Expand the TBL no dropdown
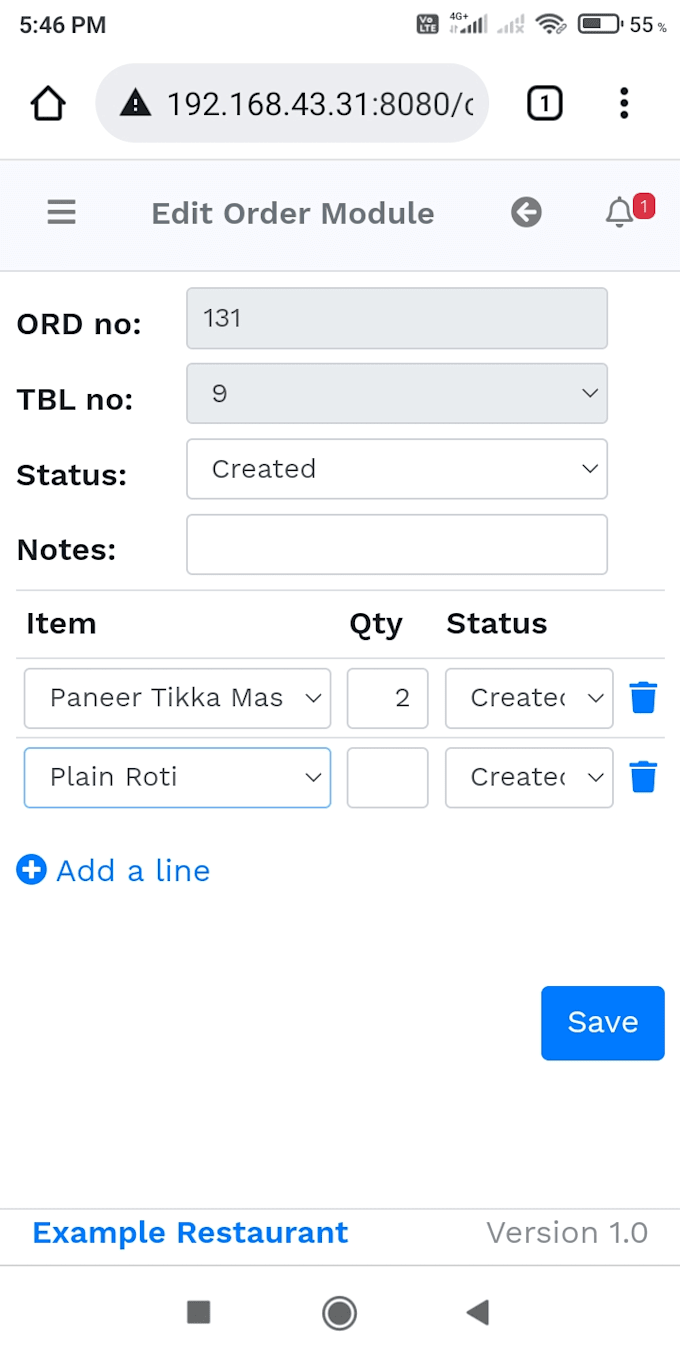 pyautogui.click(x=397, y=394)
